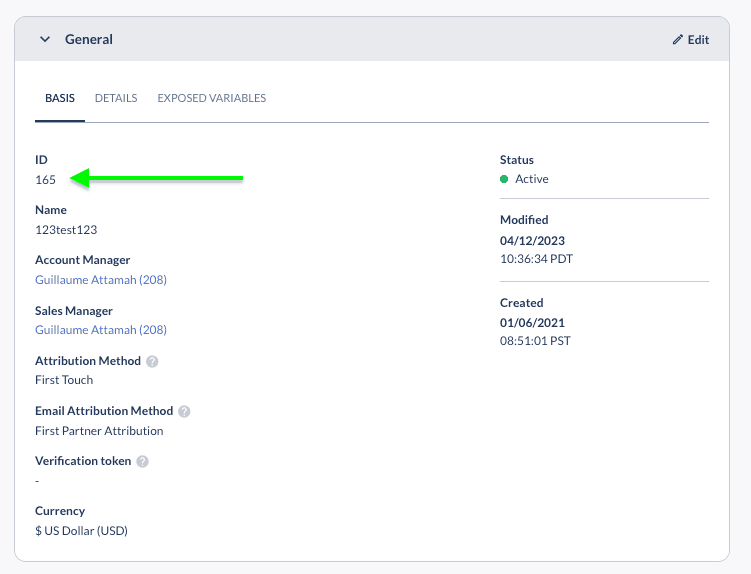Open the EXPOSED VARIABLES tab
Screen dimensions: 751x574
tap(212, 98)
